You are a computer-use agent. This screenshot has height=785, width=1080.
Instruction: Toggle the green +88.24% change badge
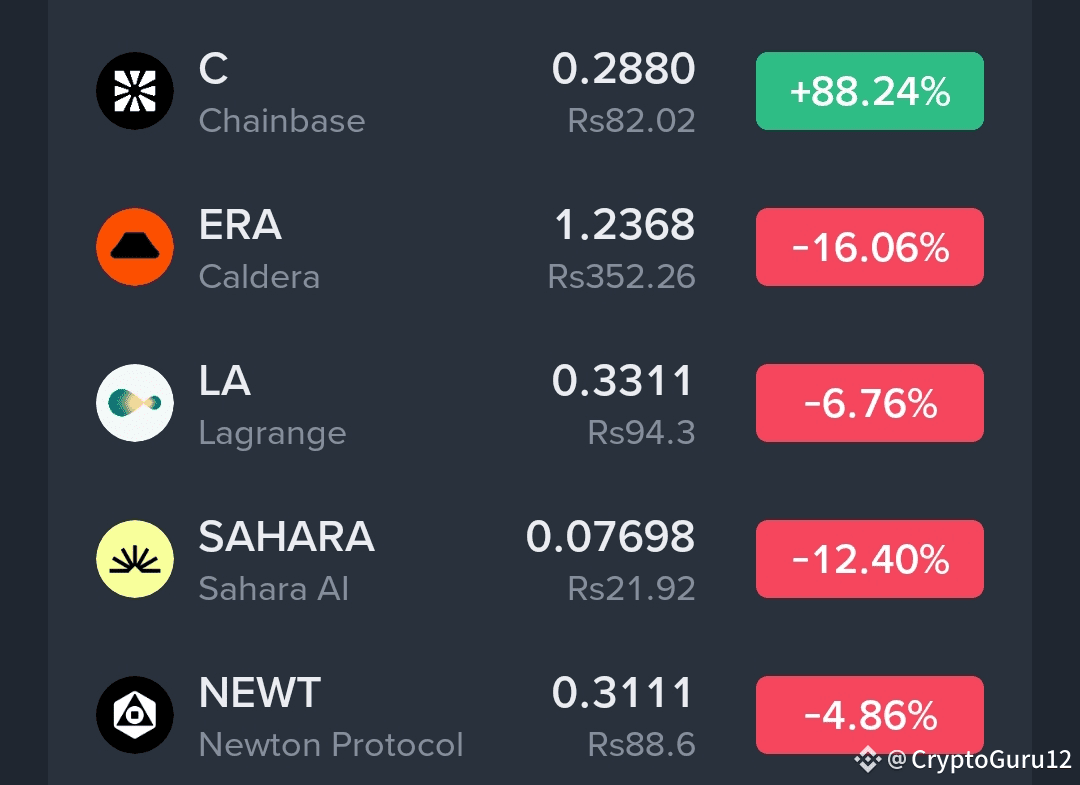[870, 91]
